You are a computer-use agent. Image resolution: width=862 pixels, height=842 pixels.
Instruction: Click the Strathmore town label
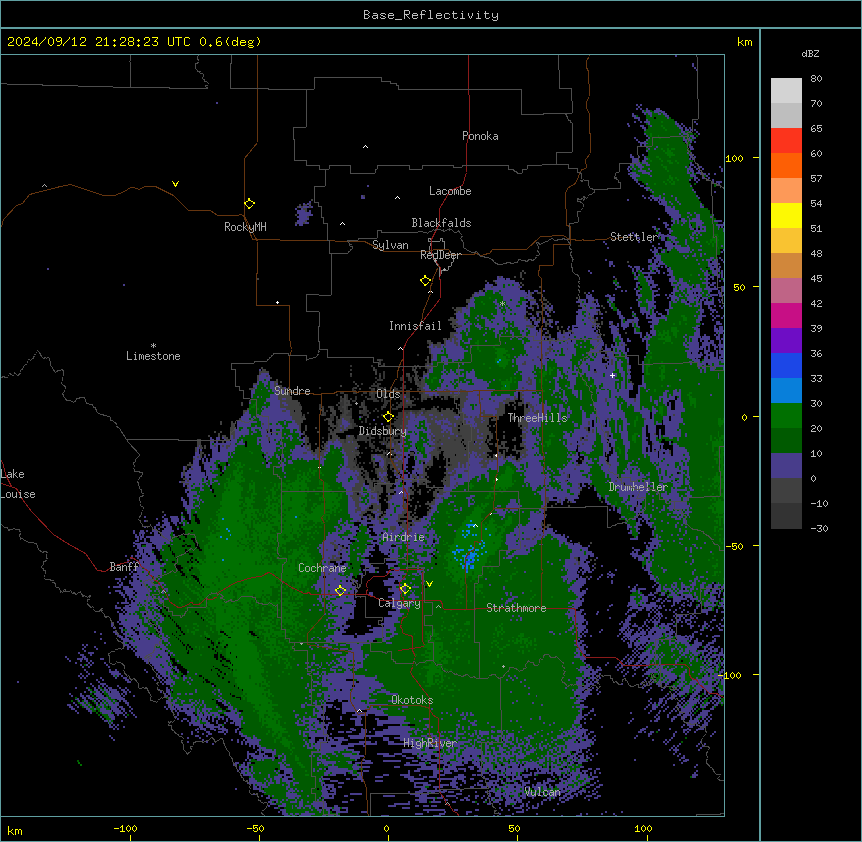click(516, 608)
